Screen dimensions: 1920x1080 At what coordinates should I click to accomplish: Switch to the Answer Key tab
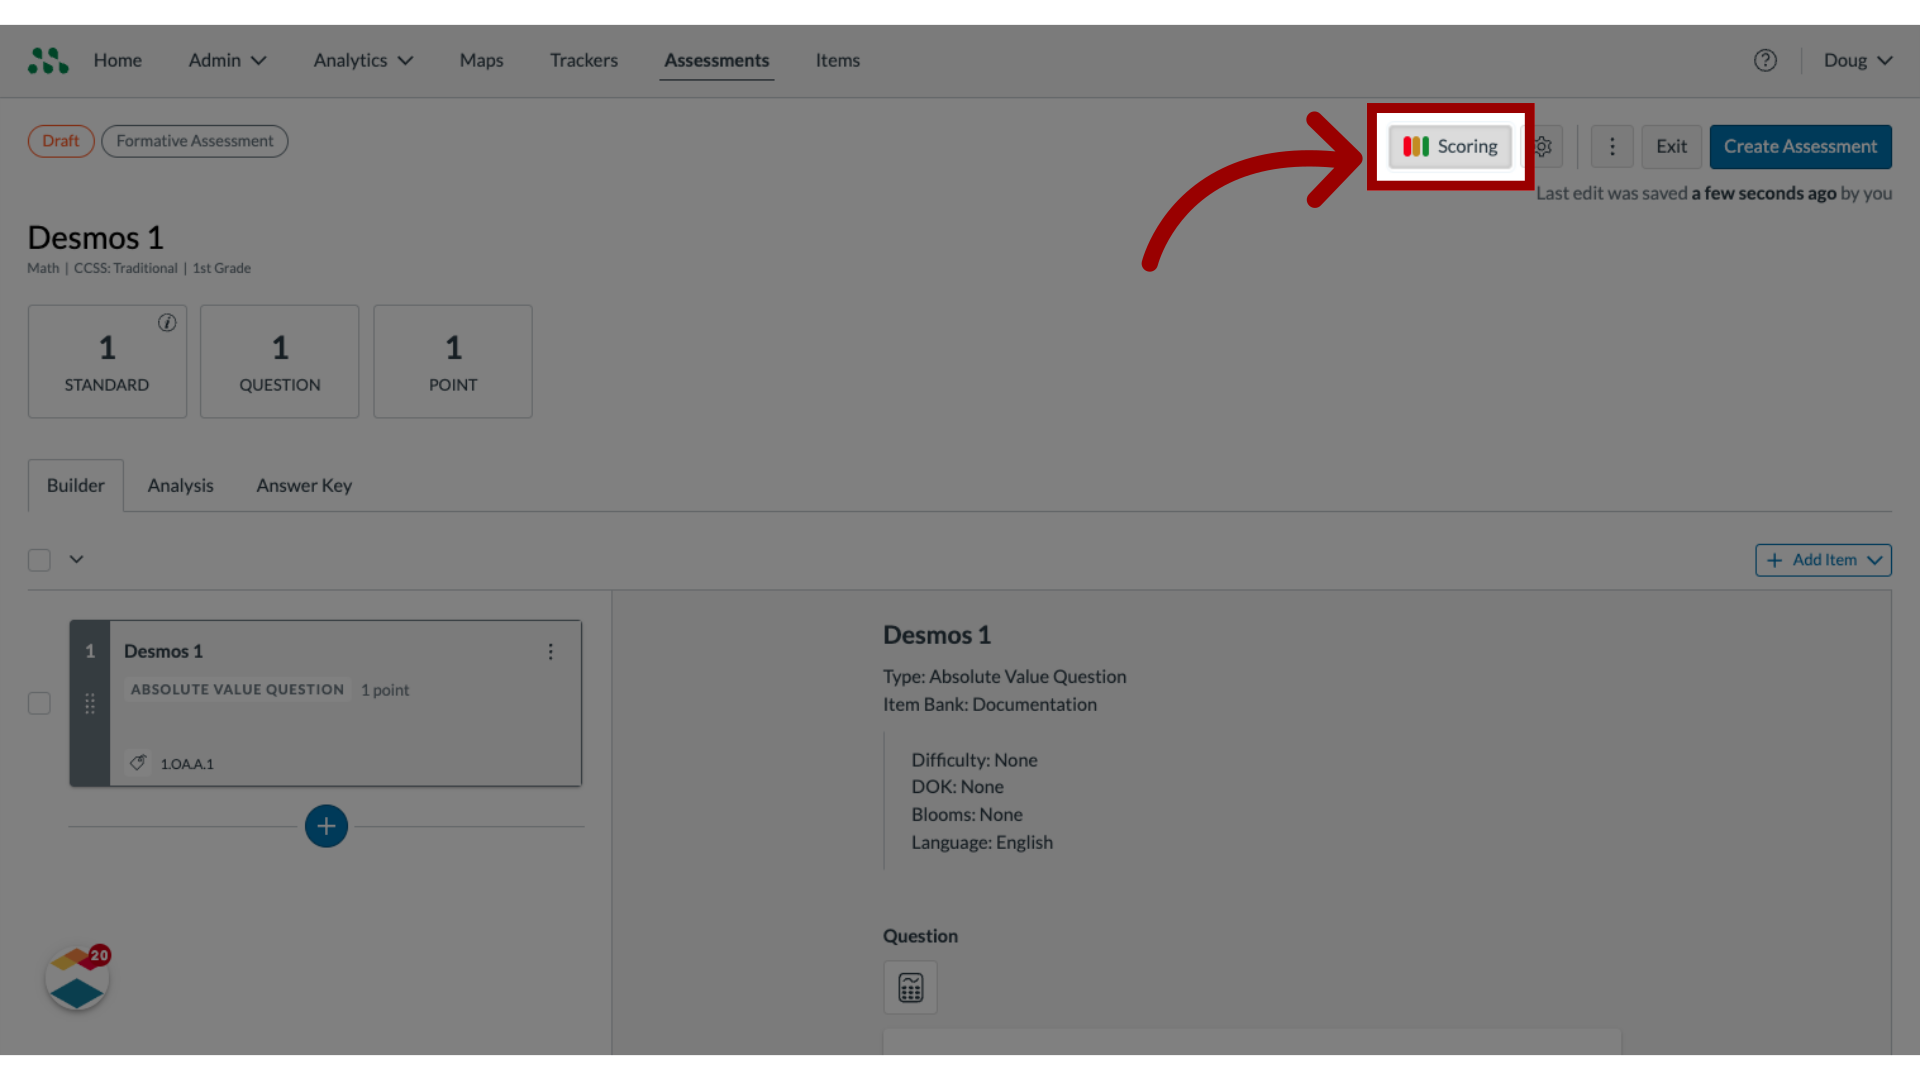point(303,484)
